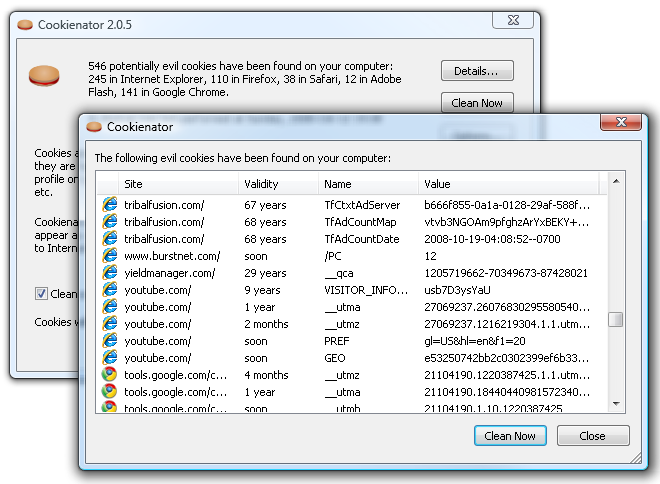Close the front Cookienator dialog with the red X

point(621,122)
